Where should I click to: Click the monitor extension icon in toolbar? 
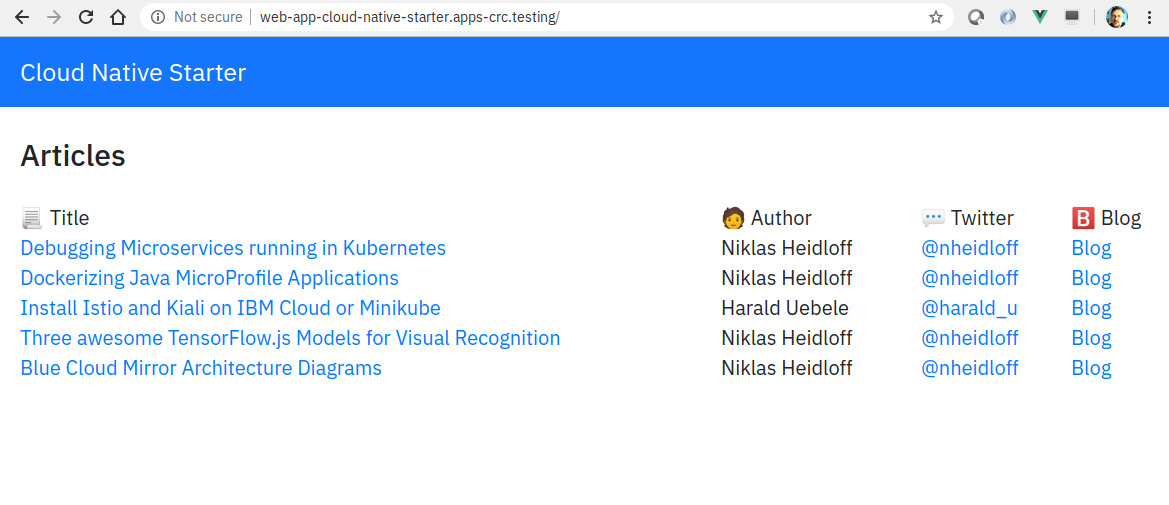1072,17
